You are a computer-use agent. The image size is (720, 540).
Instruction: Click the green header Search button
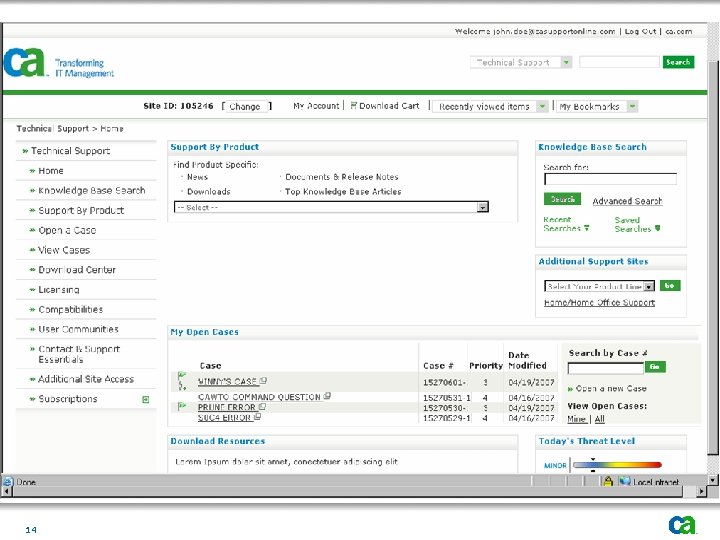[x=678, y=62]
